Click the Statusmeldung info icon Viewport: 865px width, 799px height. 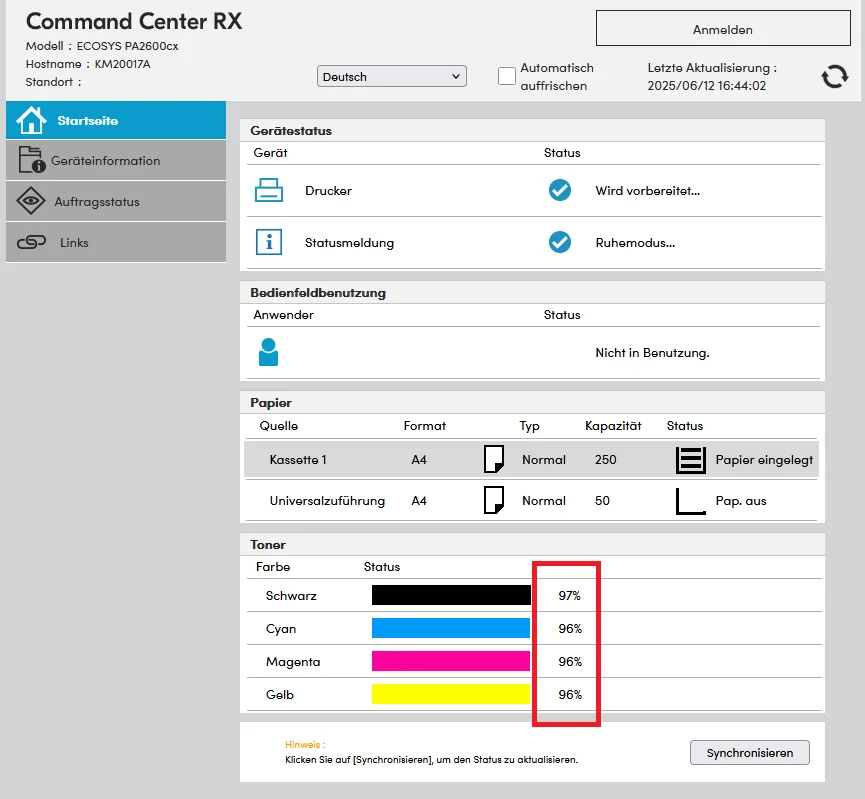[x=269, y=242]
